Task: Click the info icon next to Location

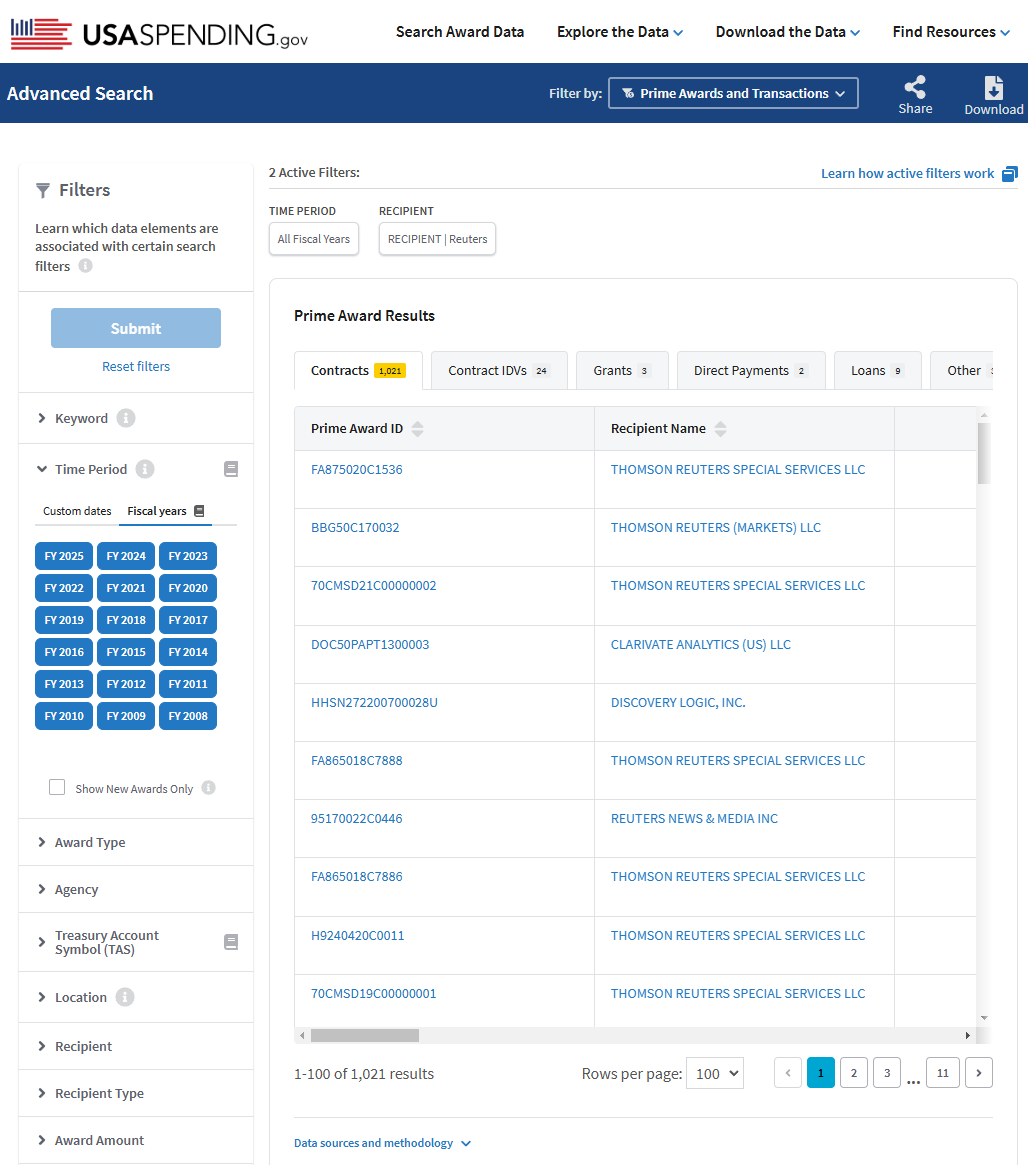Action: click(x=125, y=997)
